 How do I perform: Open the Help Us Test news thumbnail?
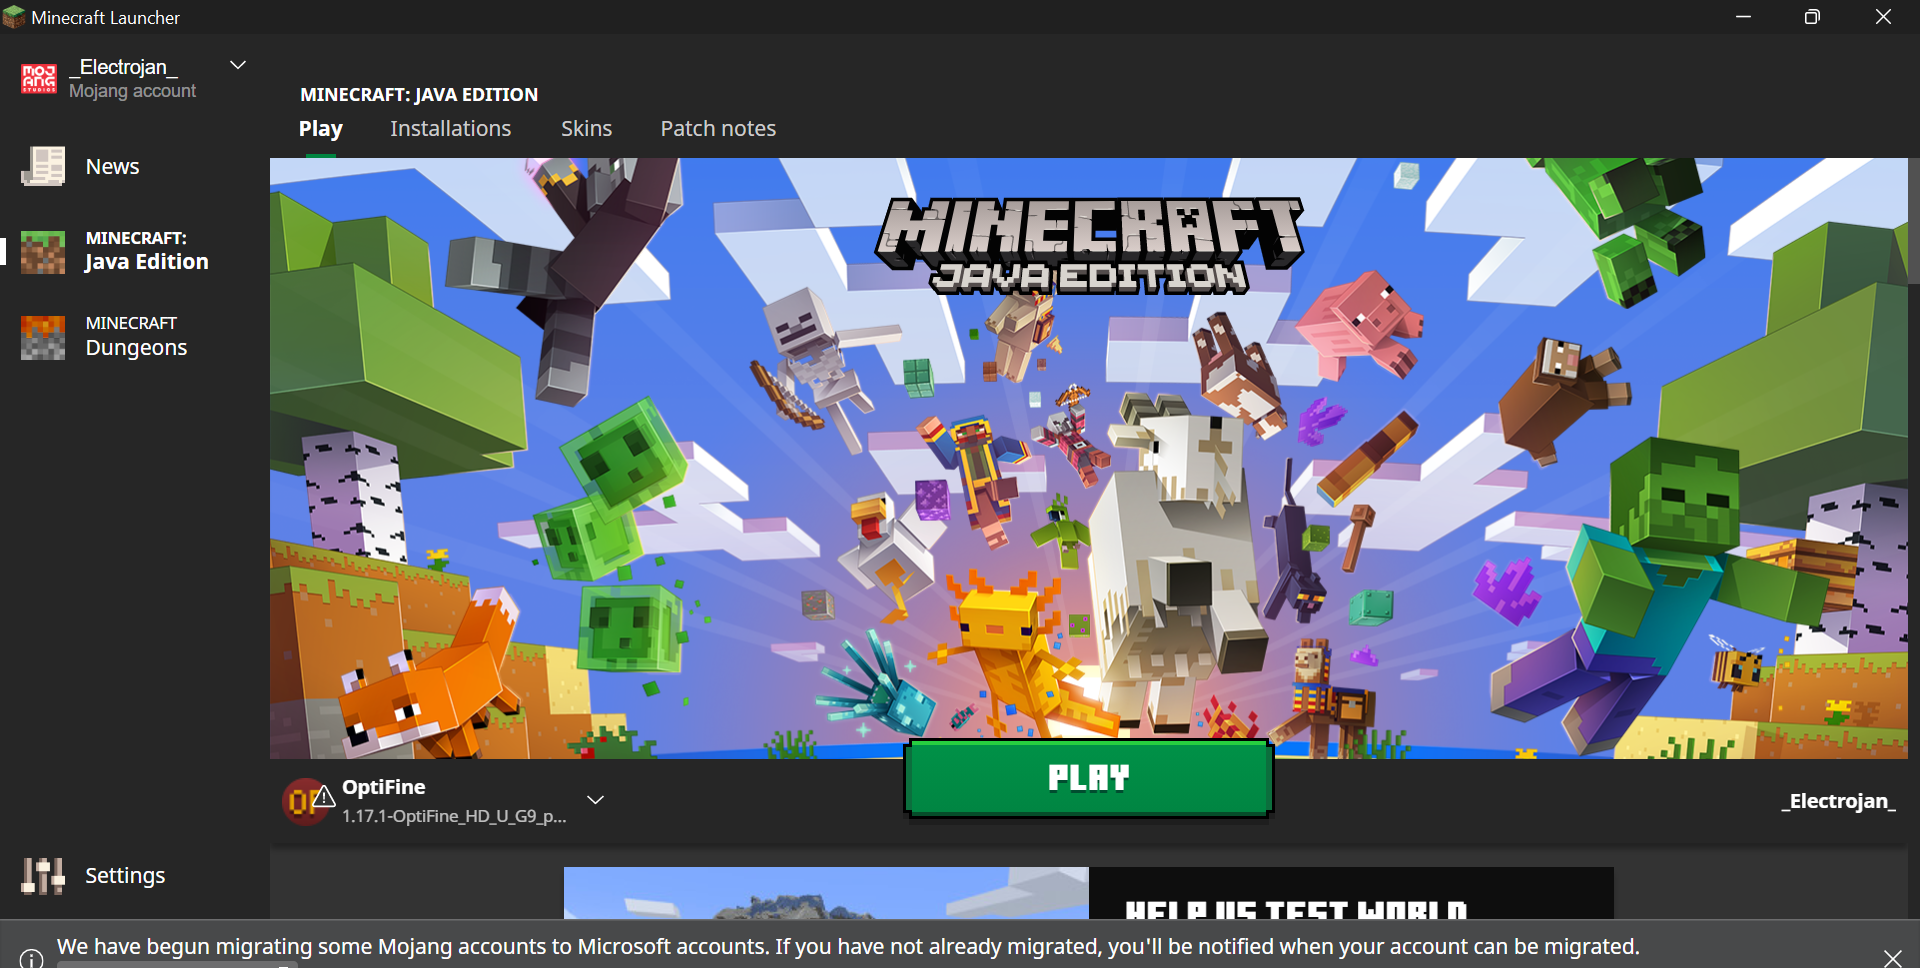coord(826,893)
